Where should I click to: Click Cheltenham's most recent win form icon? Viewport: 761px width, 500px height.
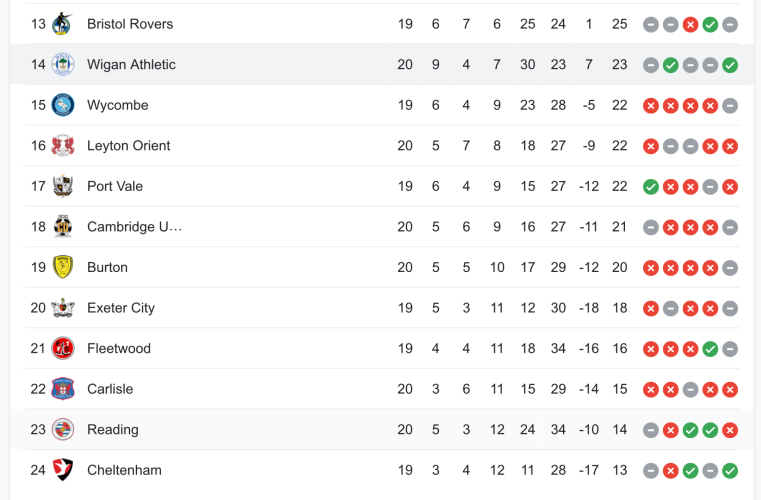[730, 470]
